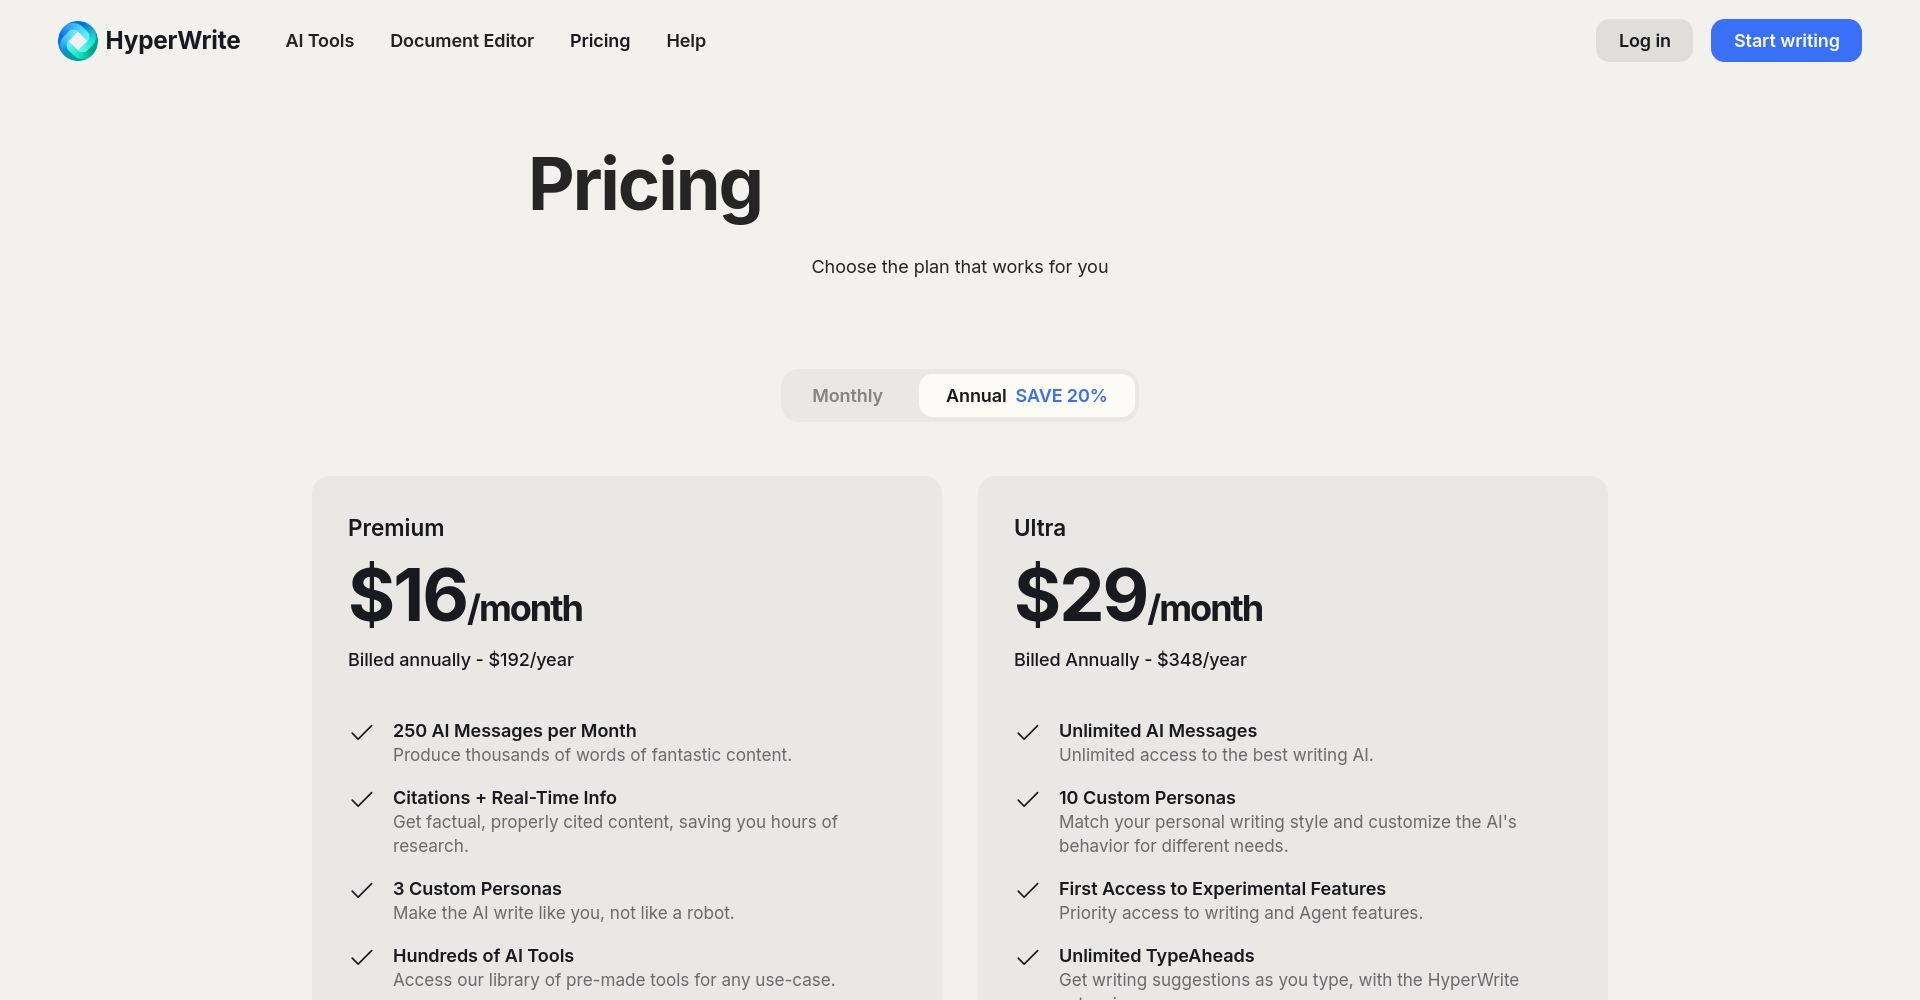Image resolution: width=1920 pixels, height=1000 pixels.
Task: Click checkmark next to Citations + Real-Time Info
Action: (x=362, y=799)
